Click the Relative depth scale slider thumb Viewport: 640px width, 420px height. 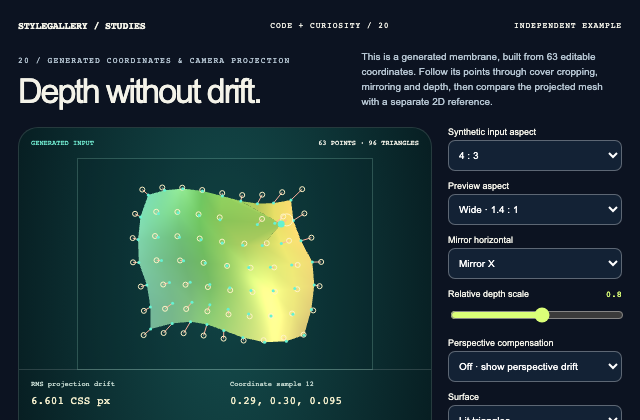(x=542, y=315)
